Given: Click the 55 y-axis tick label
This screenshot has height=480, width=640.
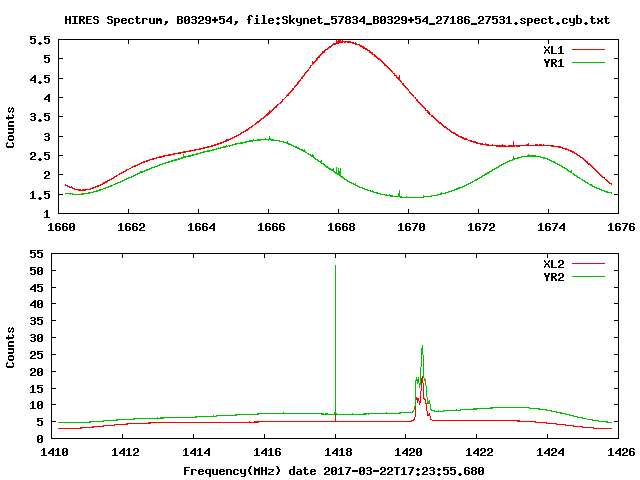Looking at the screenshot, I should (x=36, y=254).
